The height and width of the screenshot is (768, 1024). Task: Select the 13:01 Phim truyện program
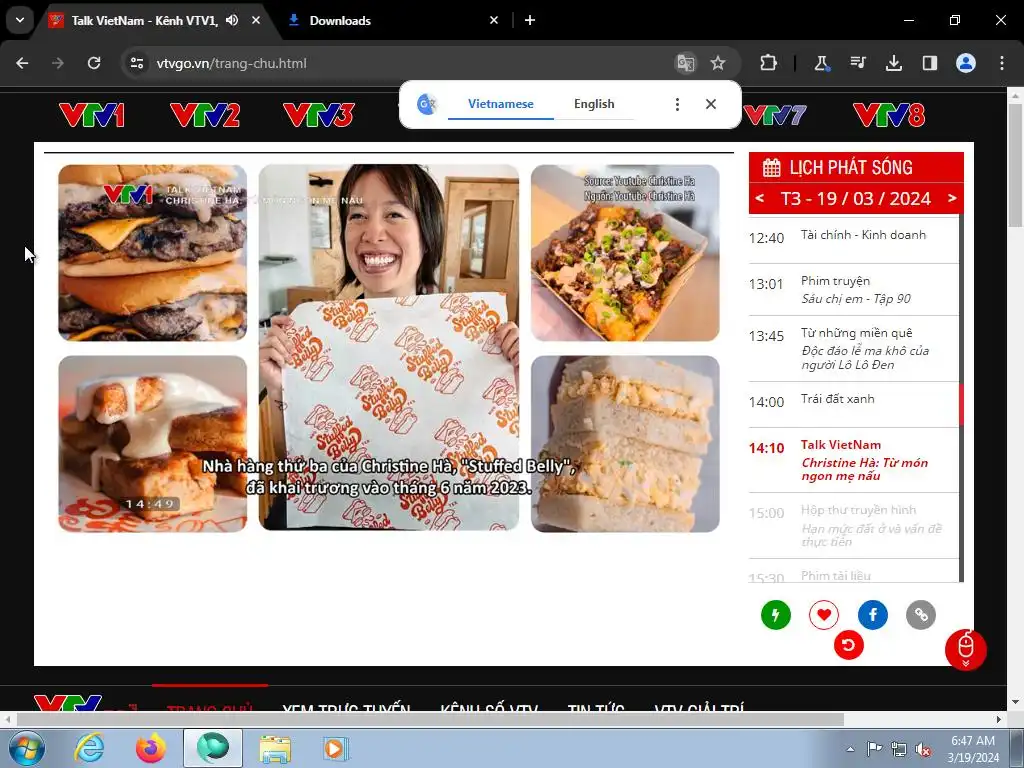[854, 290]
